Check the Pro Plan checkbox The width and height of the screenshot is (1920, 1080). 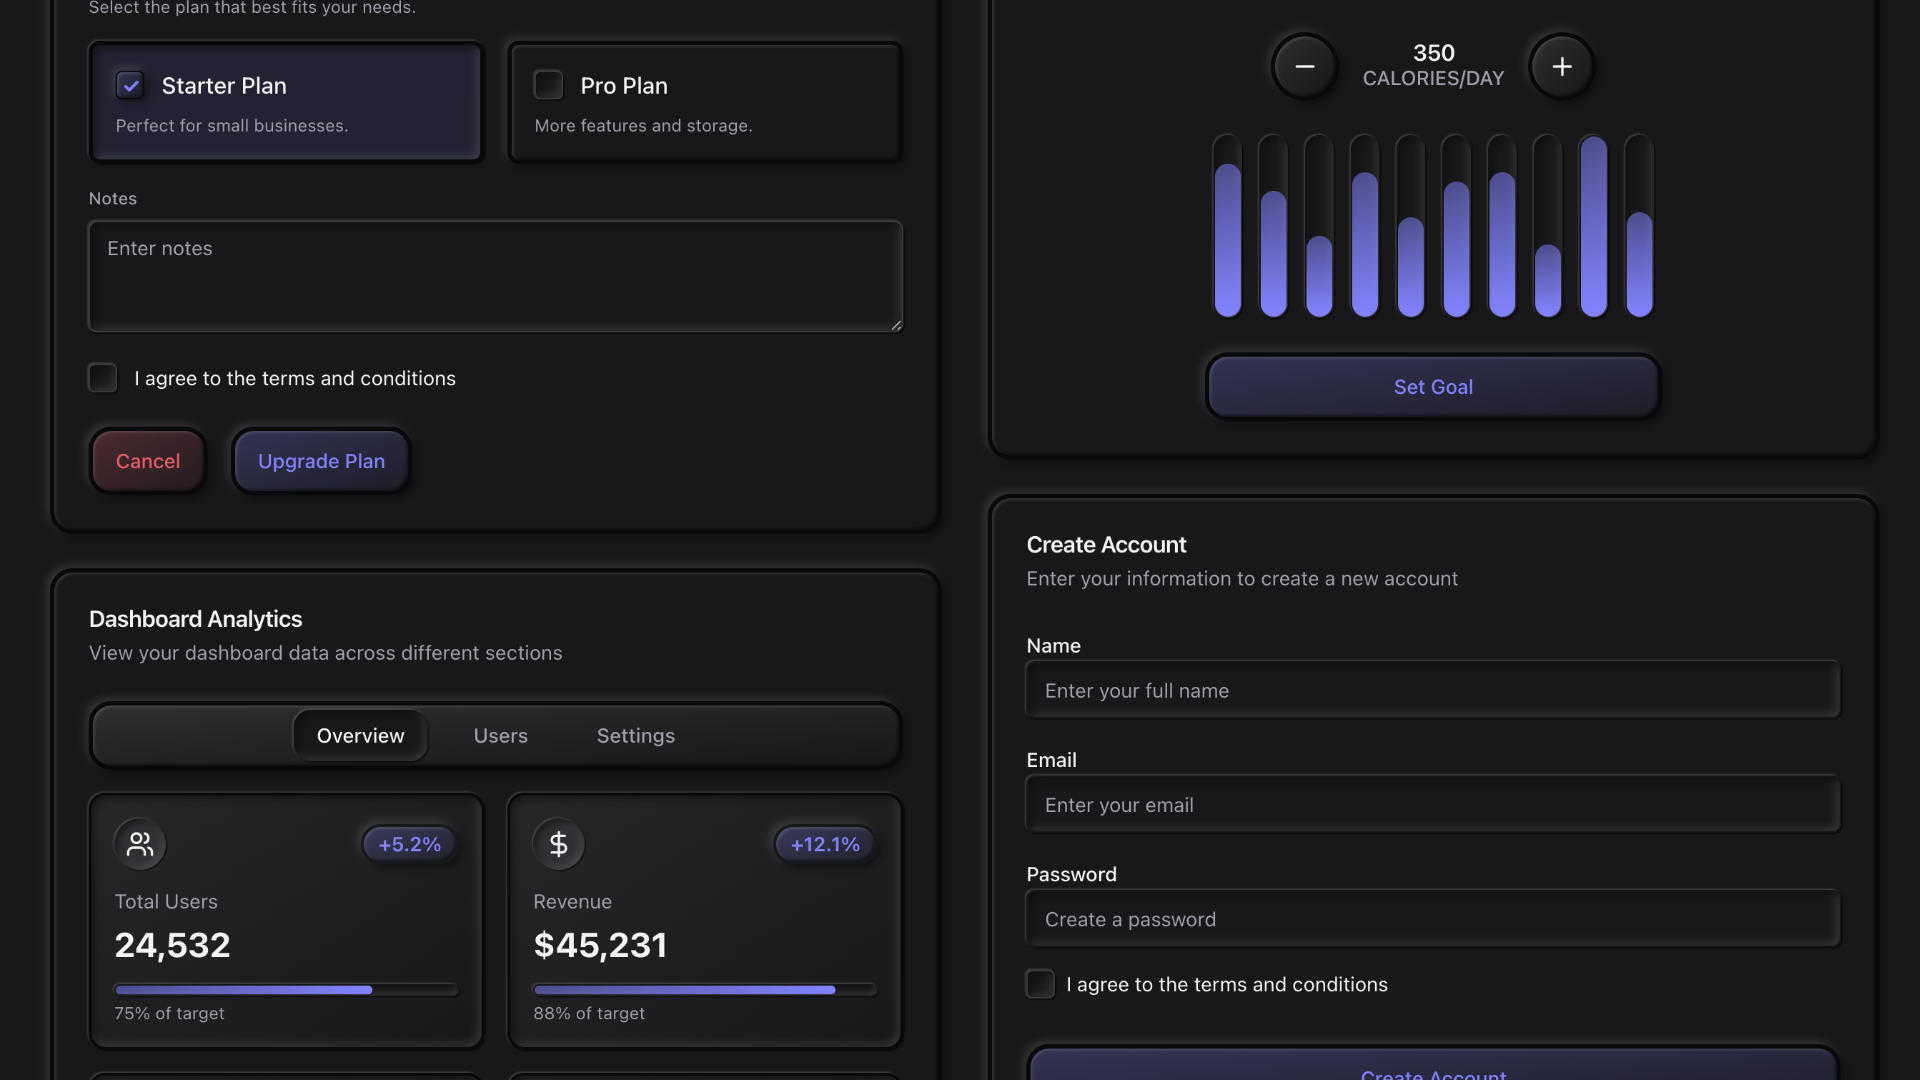548,85
